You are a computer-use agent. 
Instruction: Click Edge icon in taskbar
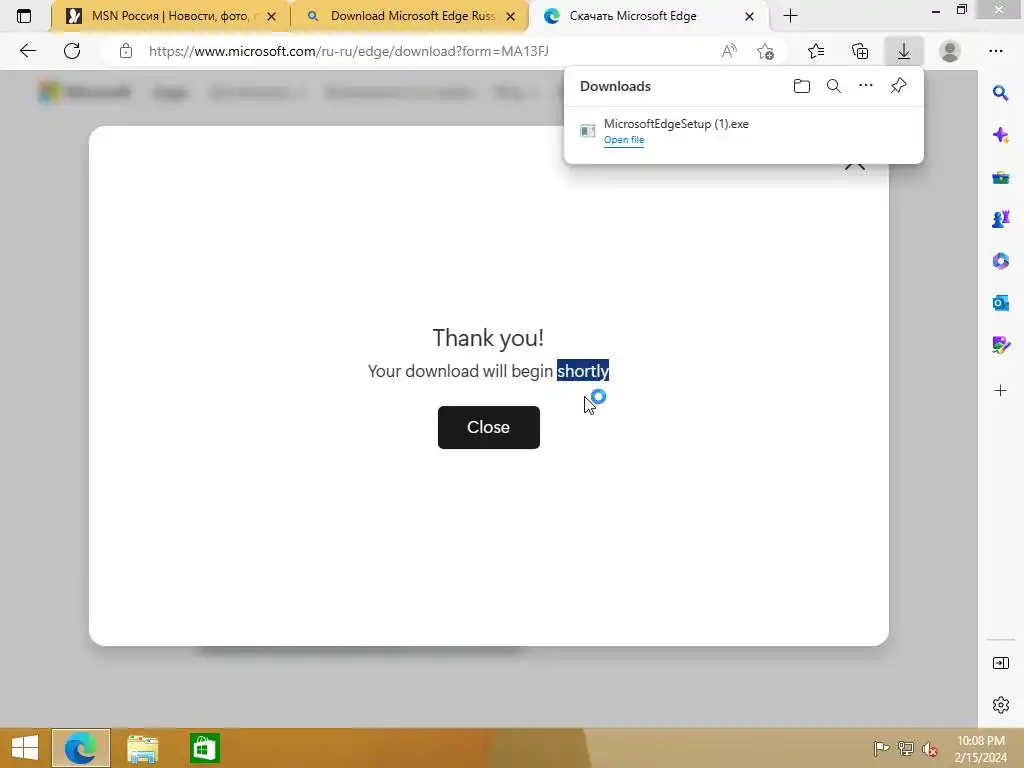[x=81, y=748]
